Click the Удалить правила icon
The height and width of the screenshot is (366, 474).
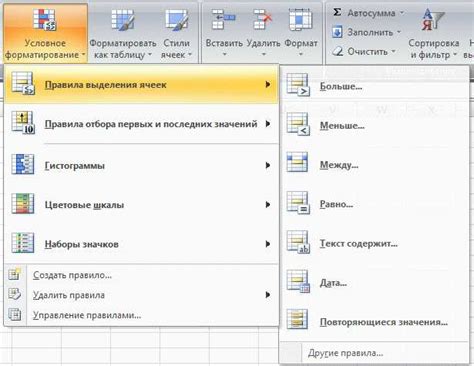tap(15, 294)
